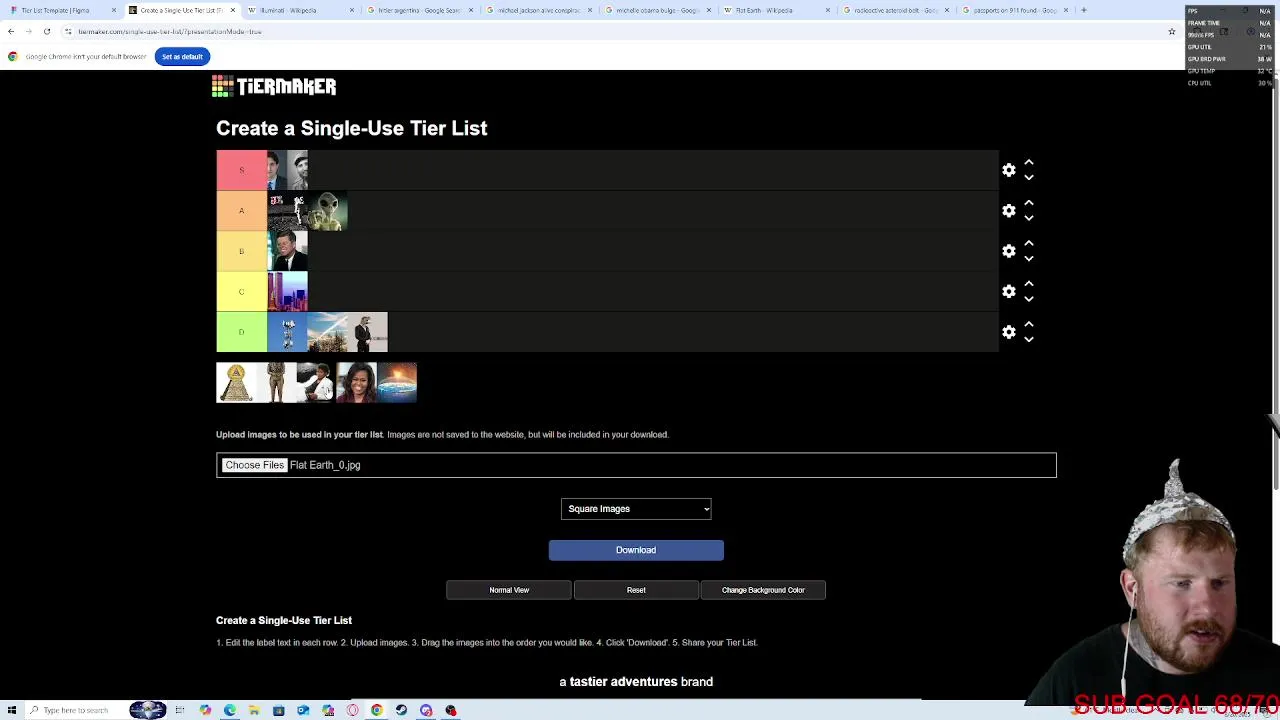Viewport: 1280px width, 720px height.
Task: Move A tier row down with arrow
Action: click(x=1028, y=218)
